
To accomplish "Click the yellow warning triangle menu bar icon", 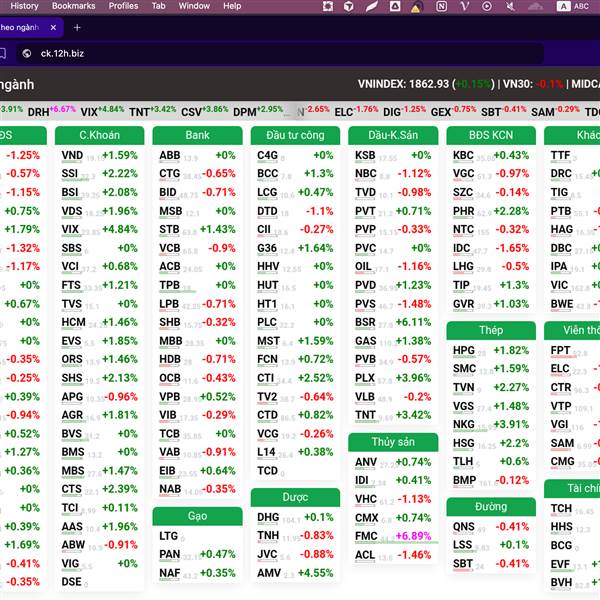I will [416, 7].
